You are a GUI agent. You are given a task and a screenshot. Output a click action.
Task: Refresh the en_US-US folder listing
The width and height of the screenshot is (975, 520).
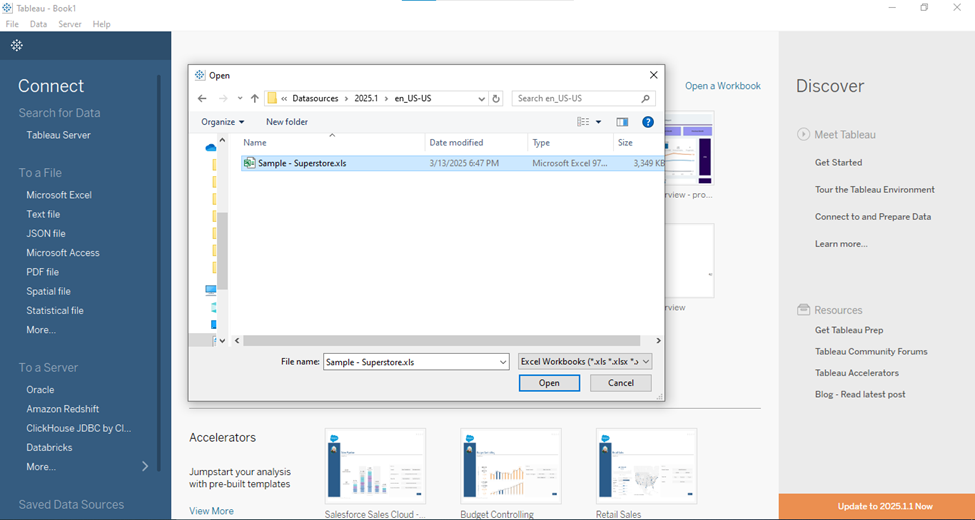[496, 98]
